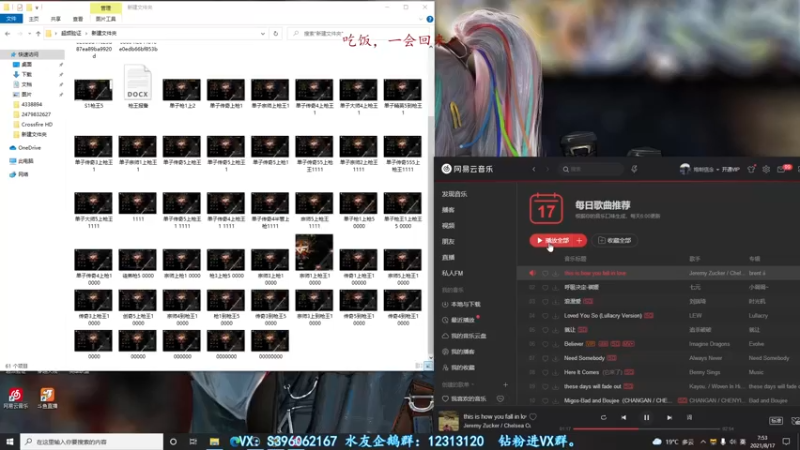Like these days will fade out heart
This screenshot has height=450, width=800.
(545, 386)
